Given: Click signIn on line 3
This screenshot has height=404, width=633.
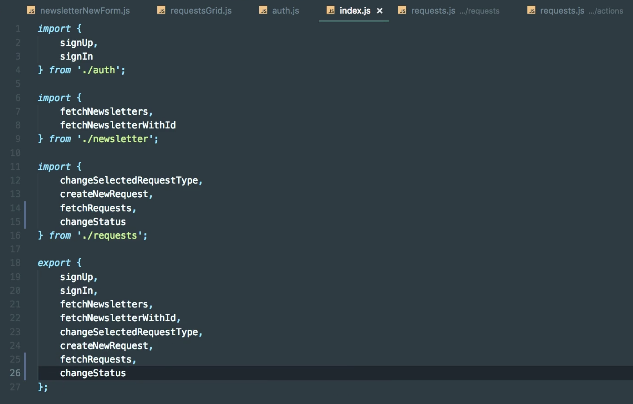Looking at the screenshot, I should [77, 57].
